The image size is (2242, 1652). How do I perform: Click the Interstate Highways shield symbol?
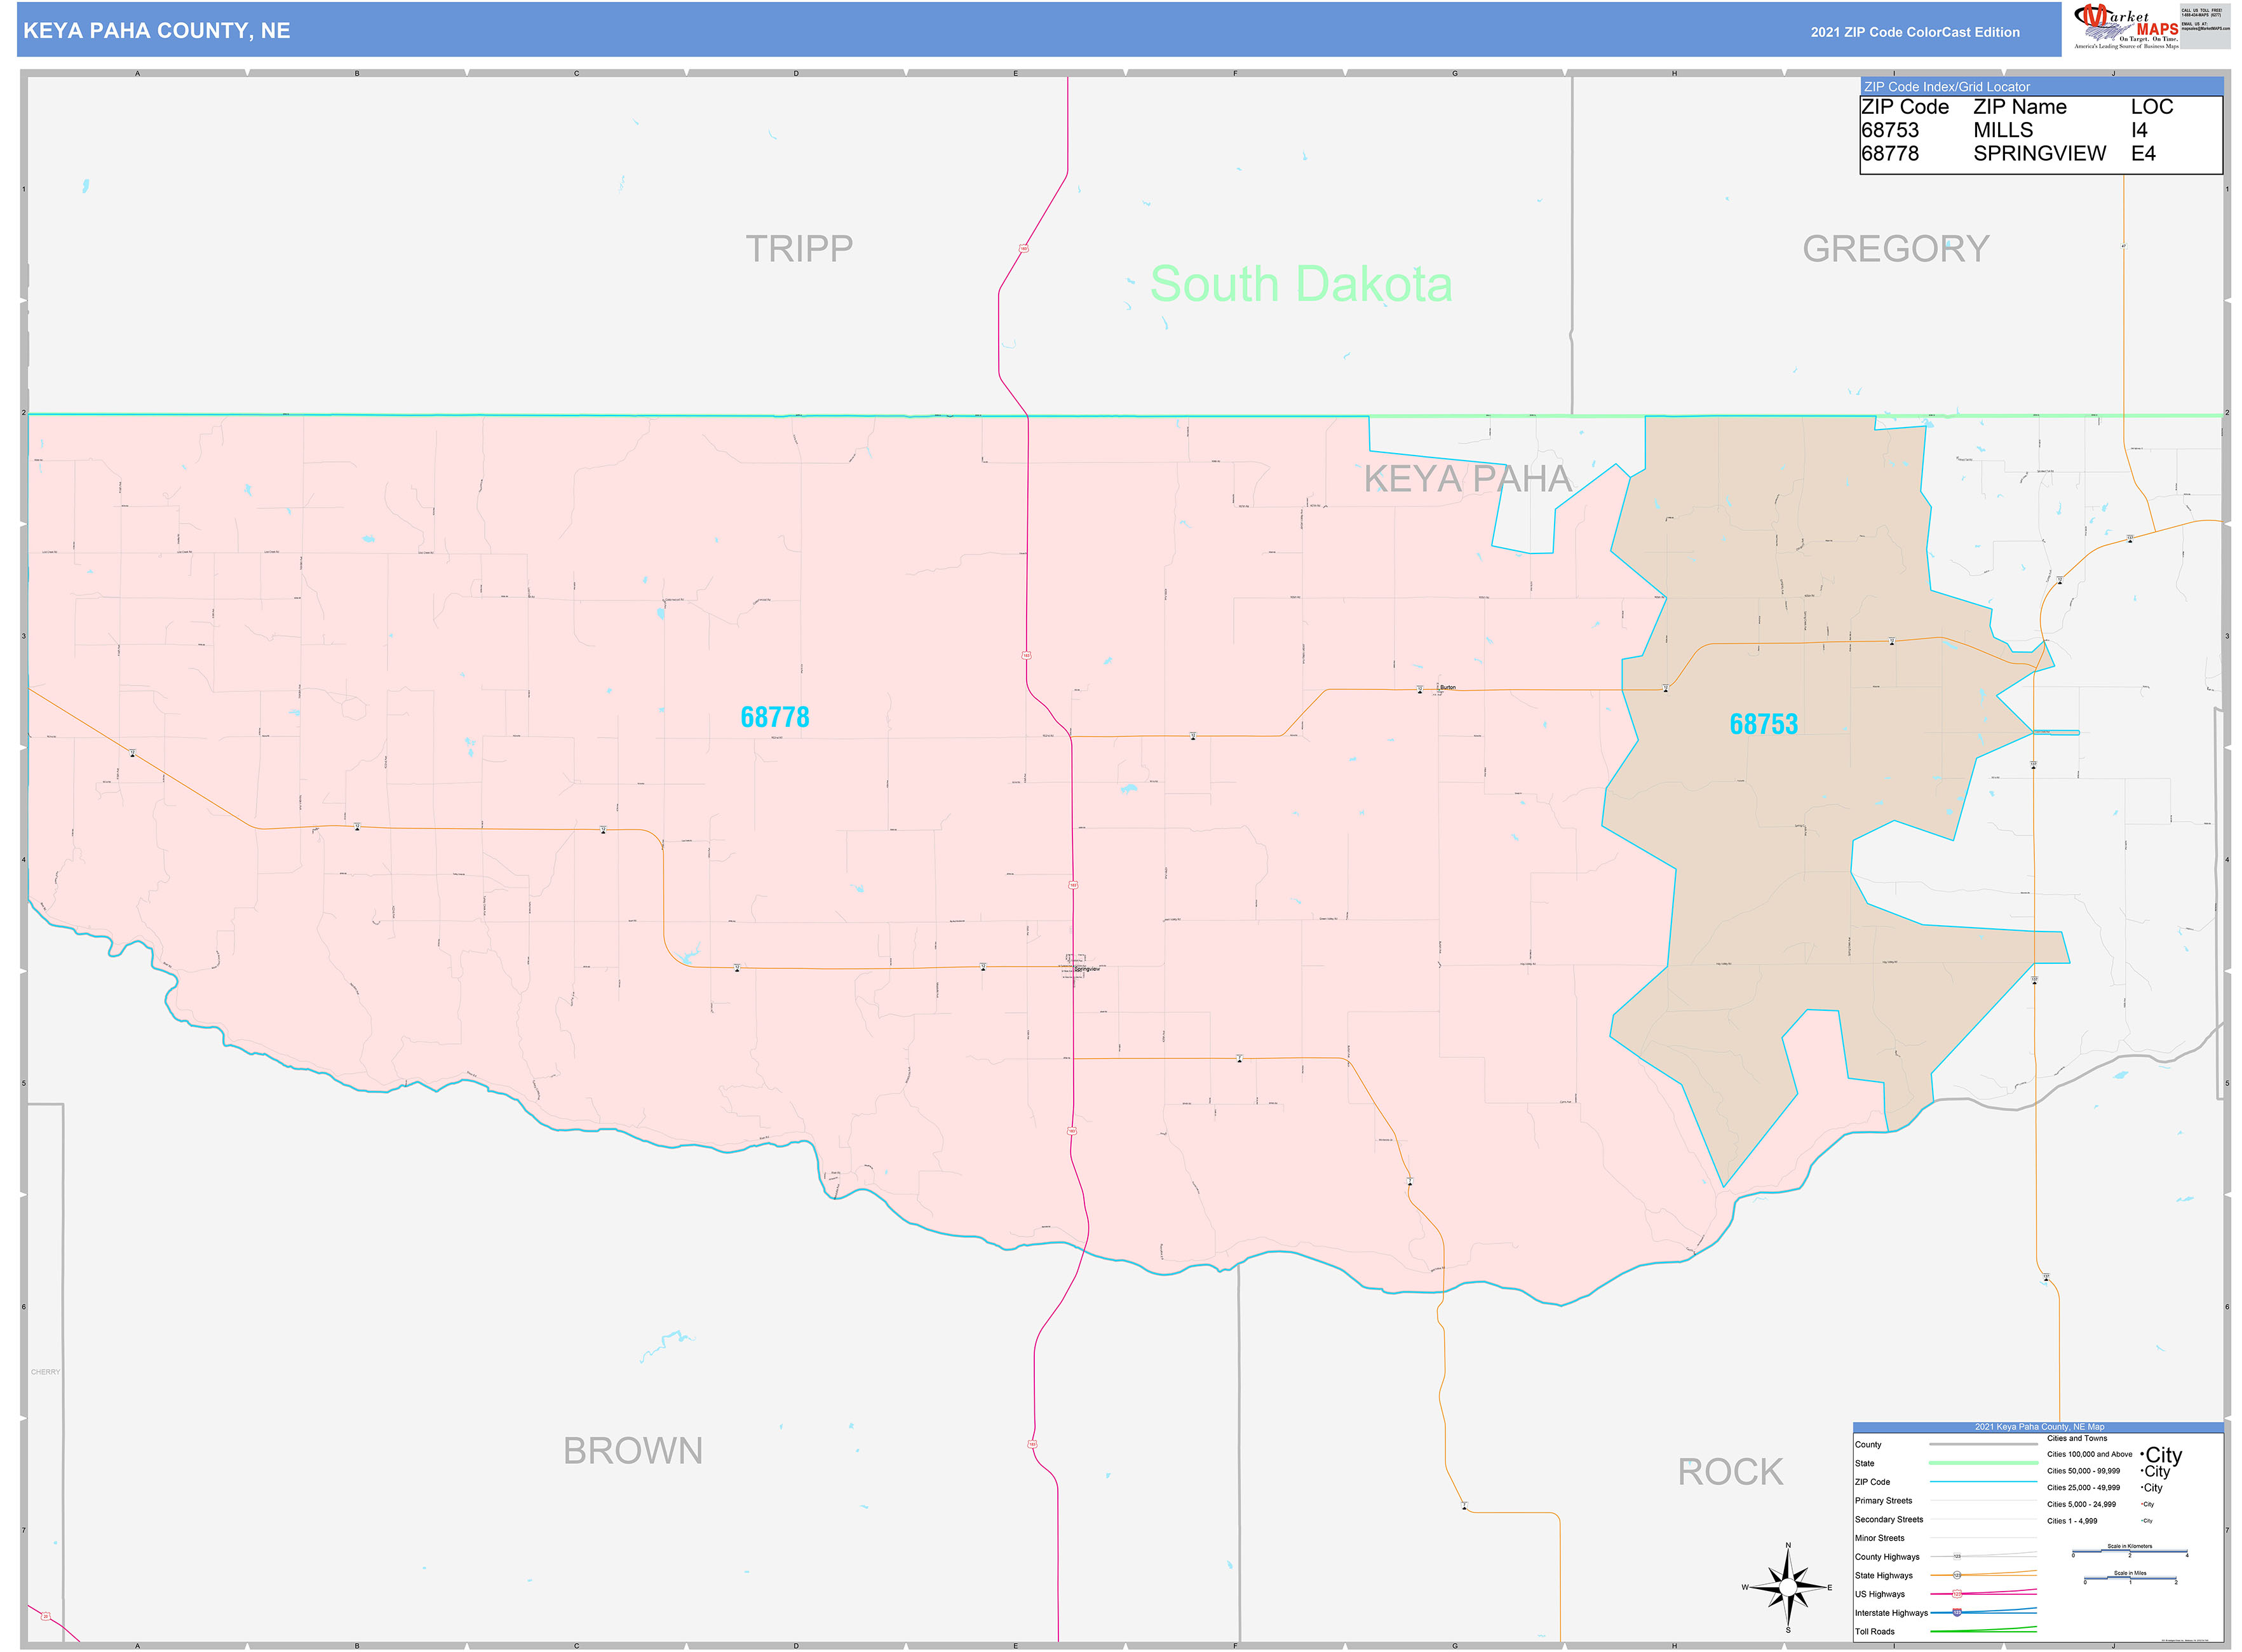click(x=1957, y=1613)
